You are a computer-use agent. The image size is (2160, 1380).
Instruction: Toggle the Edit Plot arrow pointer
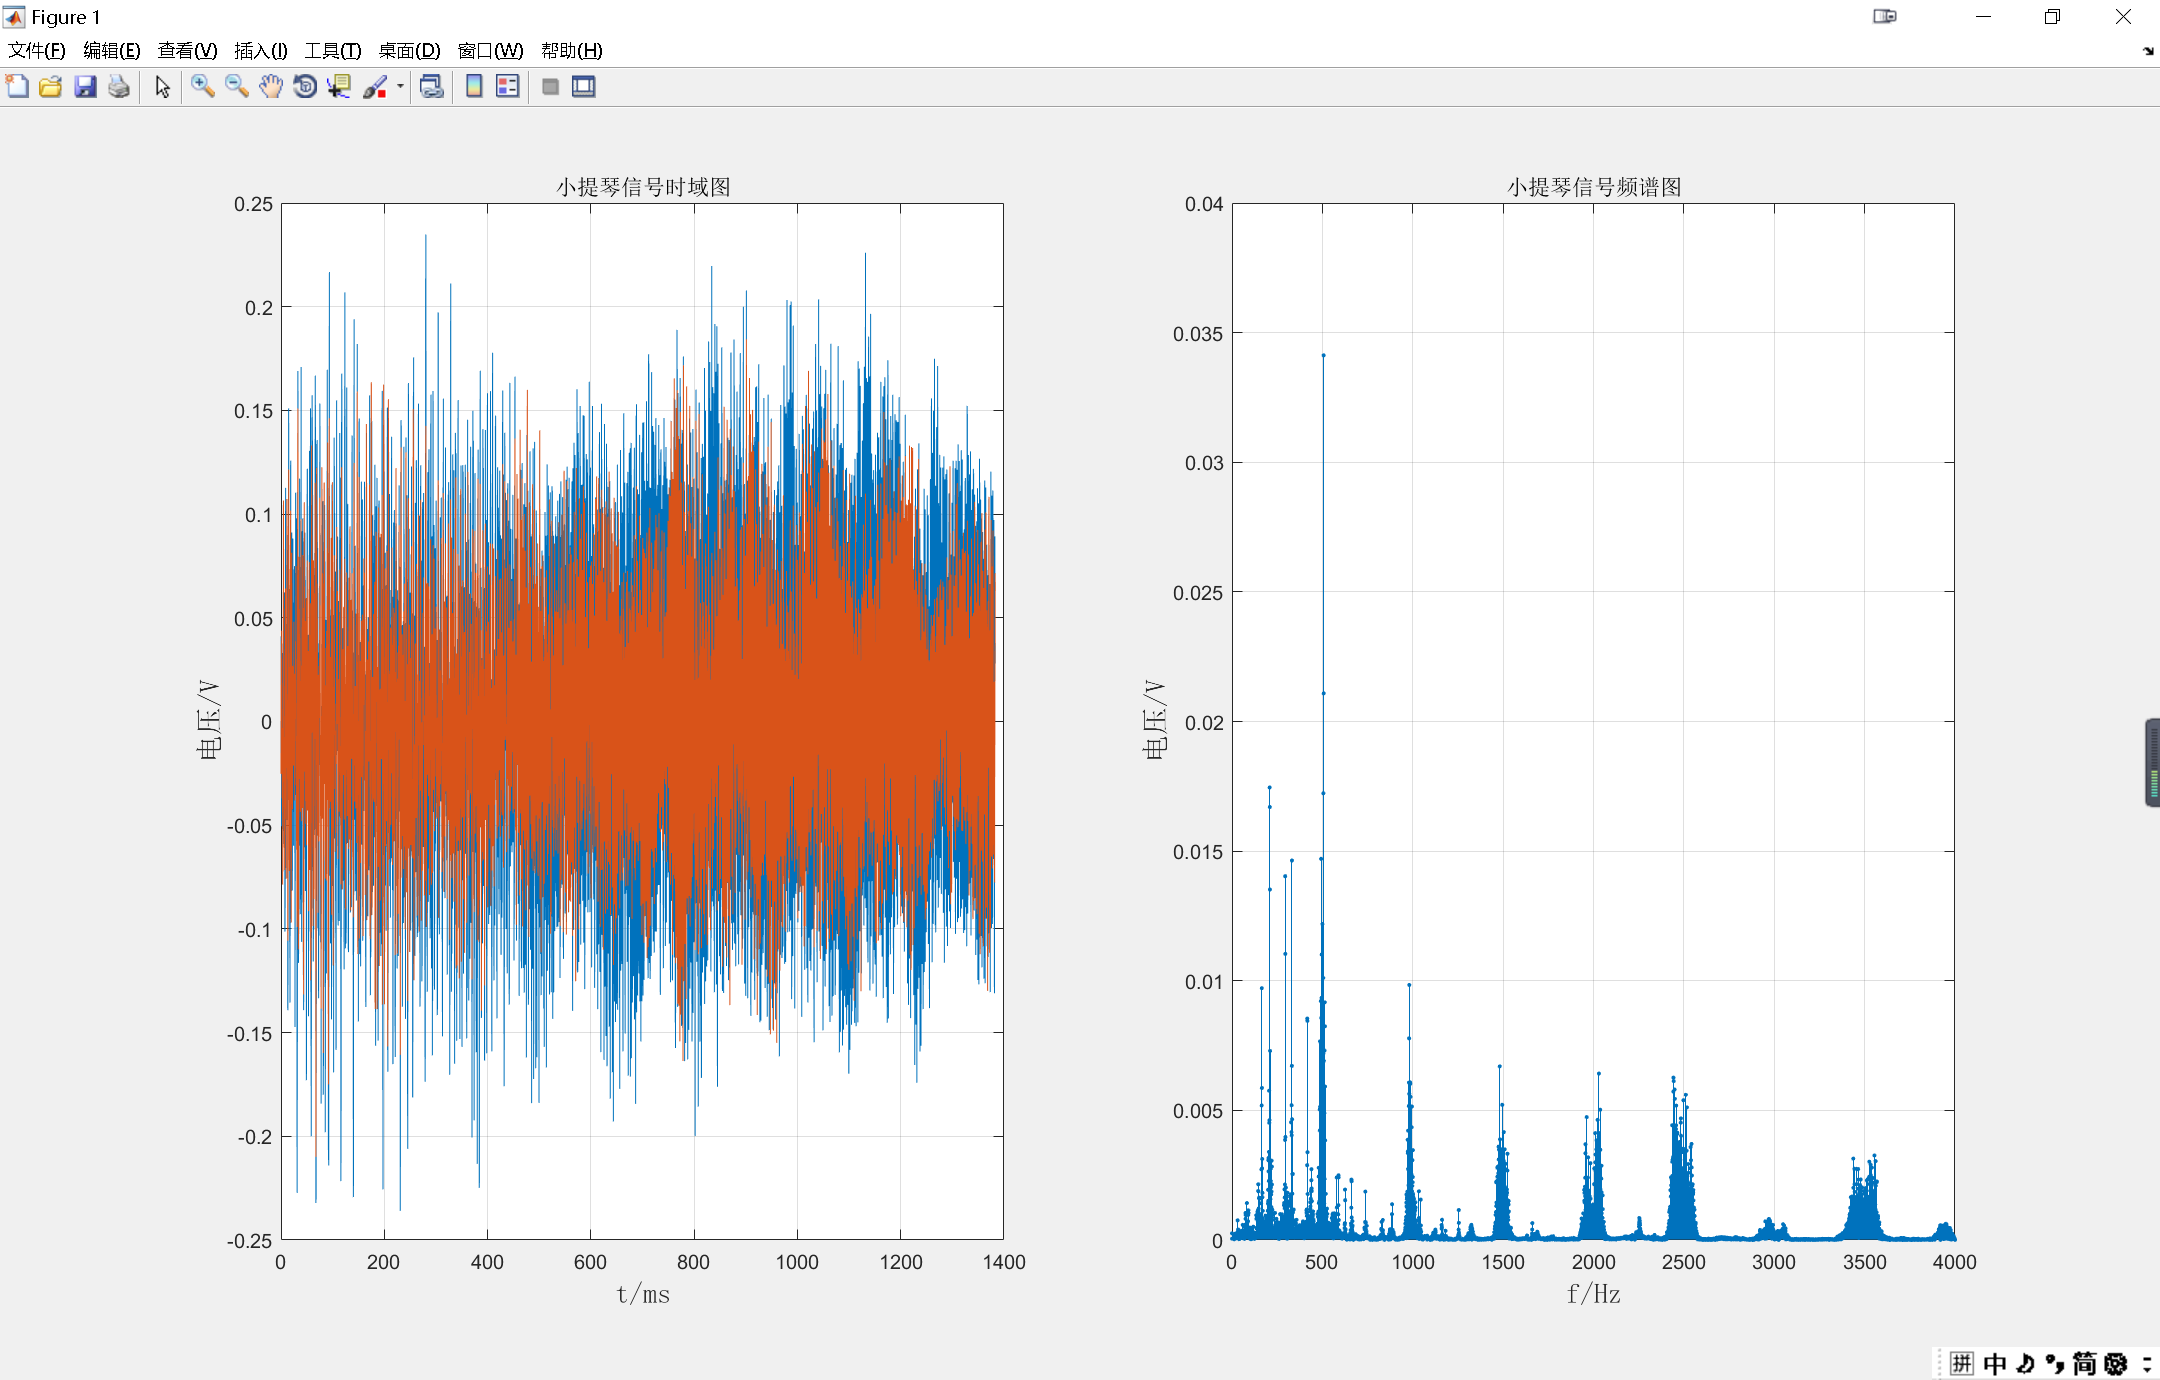163,87
